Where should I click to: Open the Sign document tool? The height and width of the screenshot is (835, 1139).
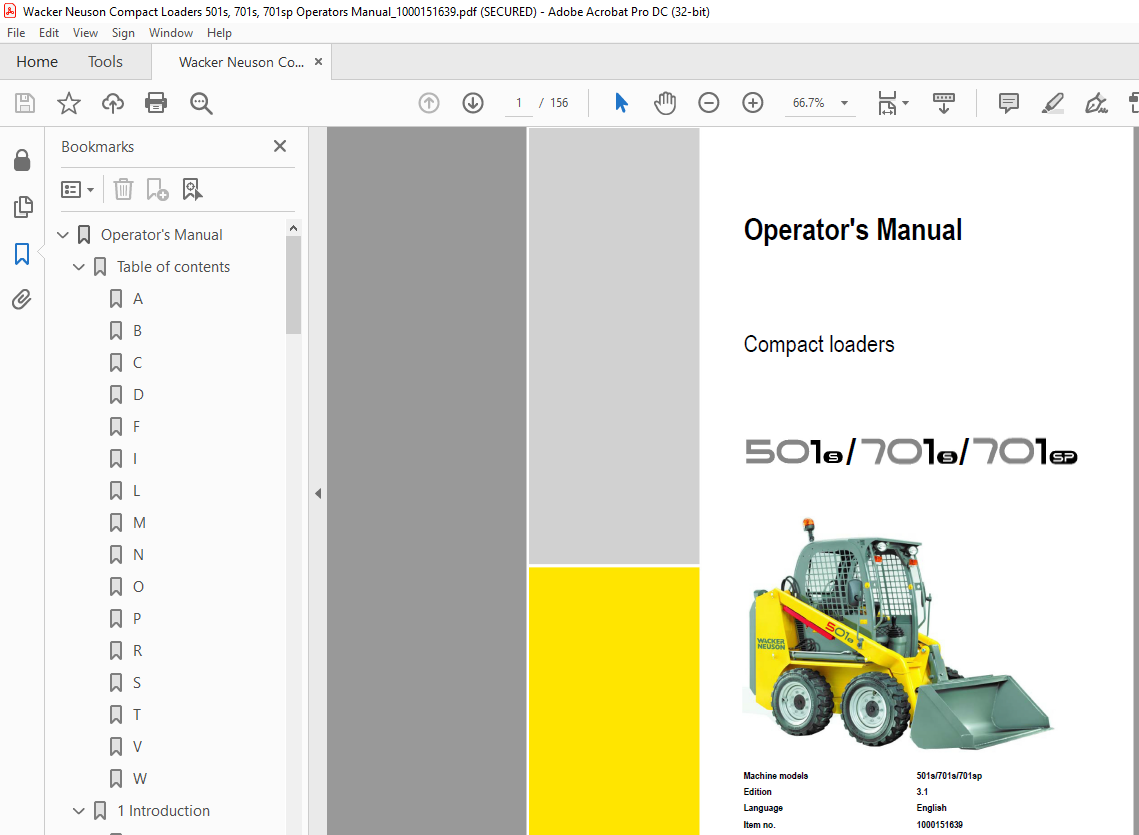[1096, 103]
